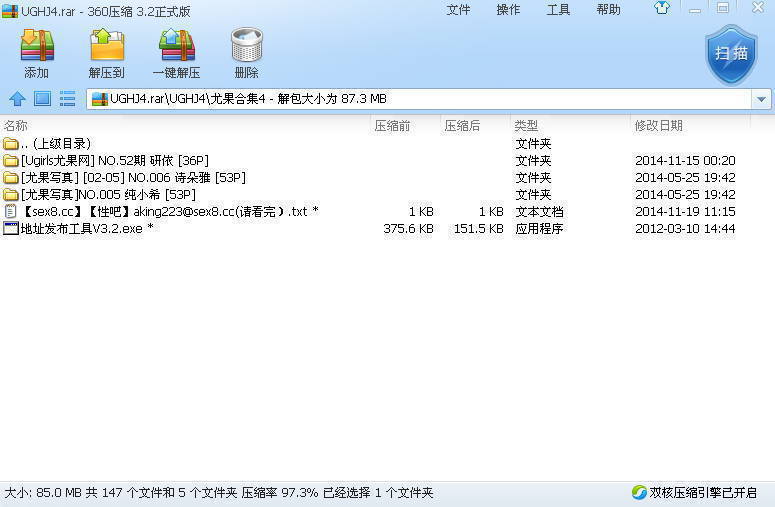The image size is (775, 507).
Task: Select the aking223@sex8.cc .txt file name
Action: (170, 211)
